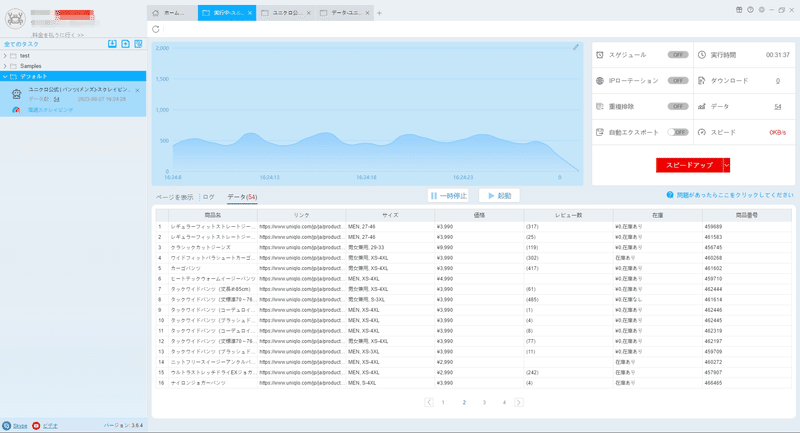Viewport: 800px width, 433px height.
Task: Toggle the 重複排除 switch
Action: point(678,107)
